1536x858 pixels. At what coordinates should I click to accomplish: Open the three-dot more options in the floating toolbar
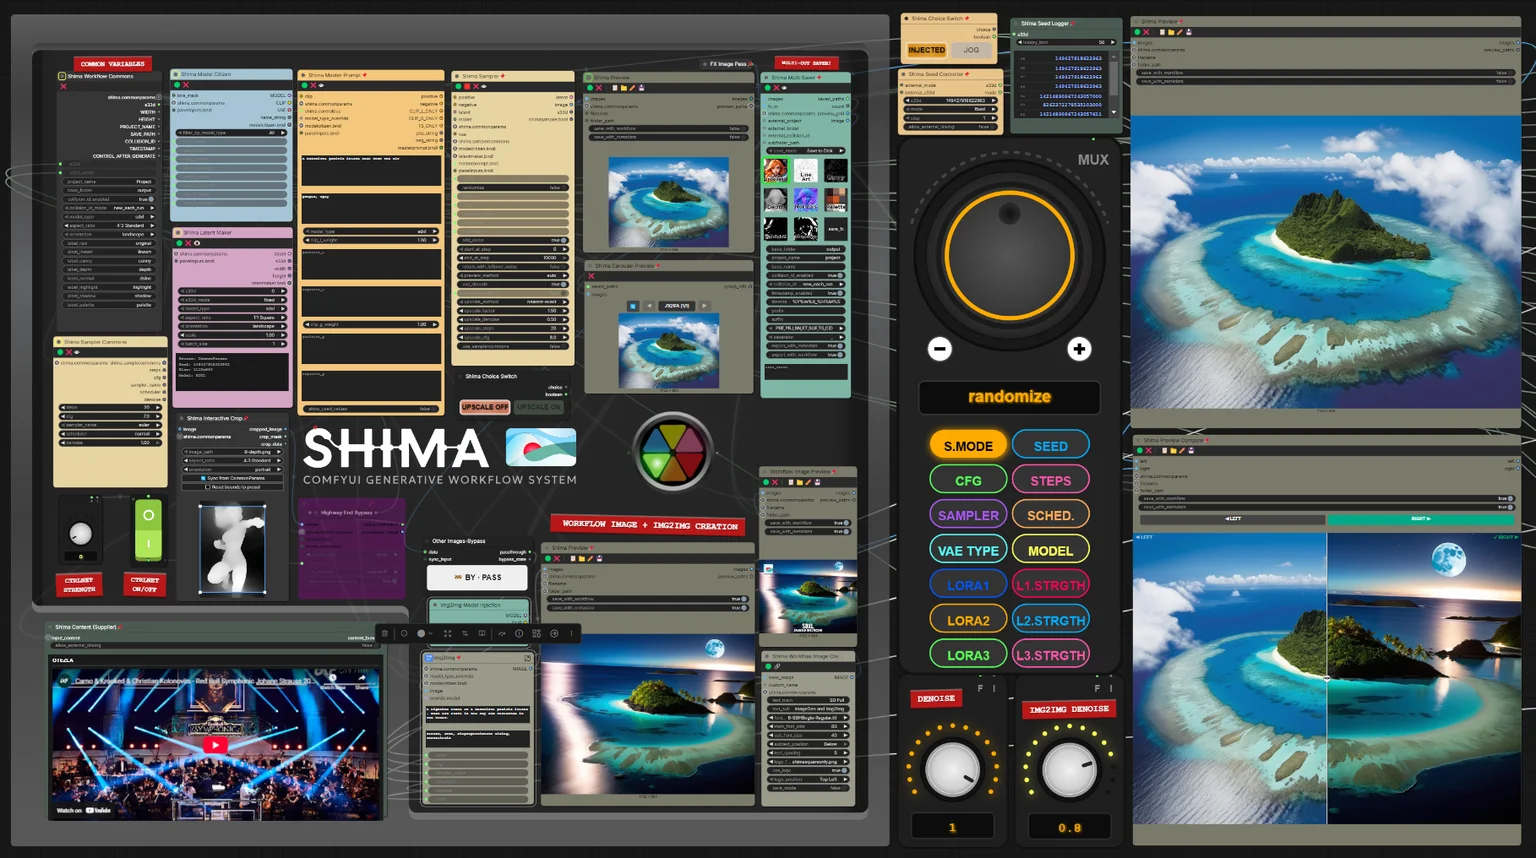pyautogui.click(x=572, y=633)
